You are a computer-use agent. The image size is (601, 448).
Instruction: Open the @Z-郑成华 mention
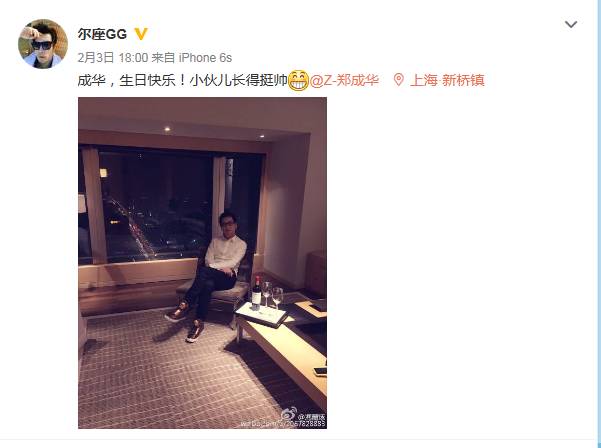pyautogui.click(x=344, y=80)
